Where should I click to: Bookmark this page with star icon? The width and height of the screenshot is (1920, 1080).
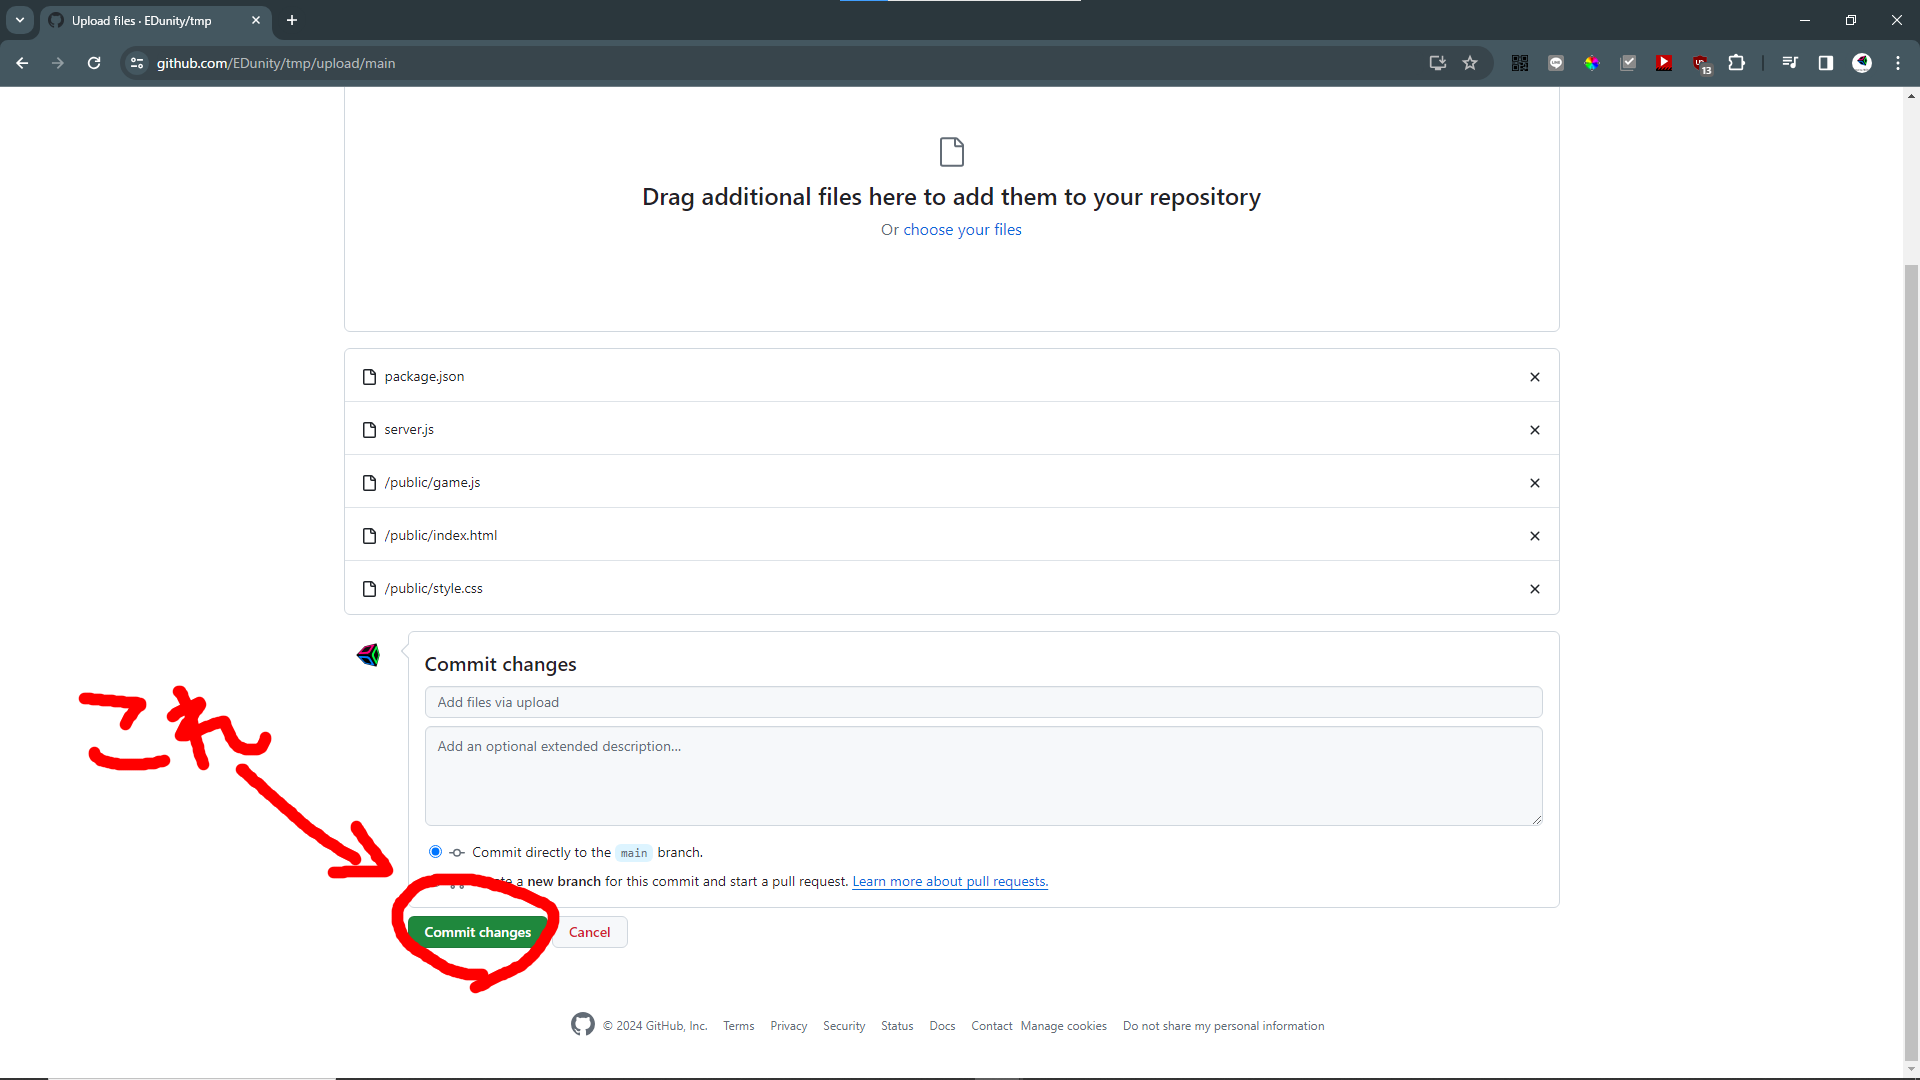point(1470,63)
